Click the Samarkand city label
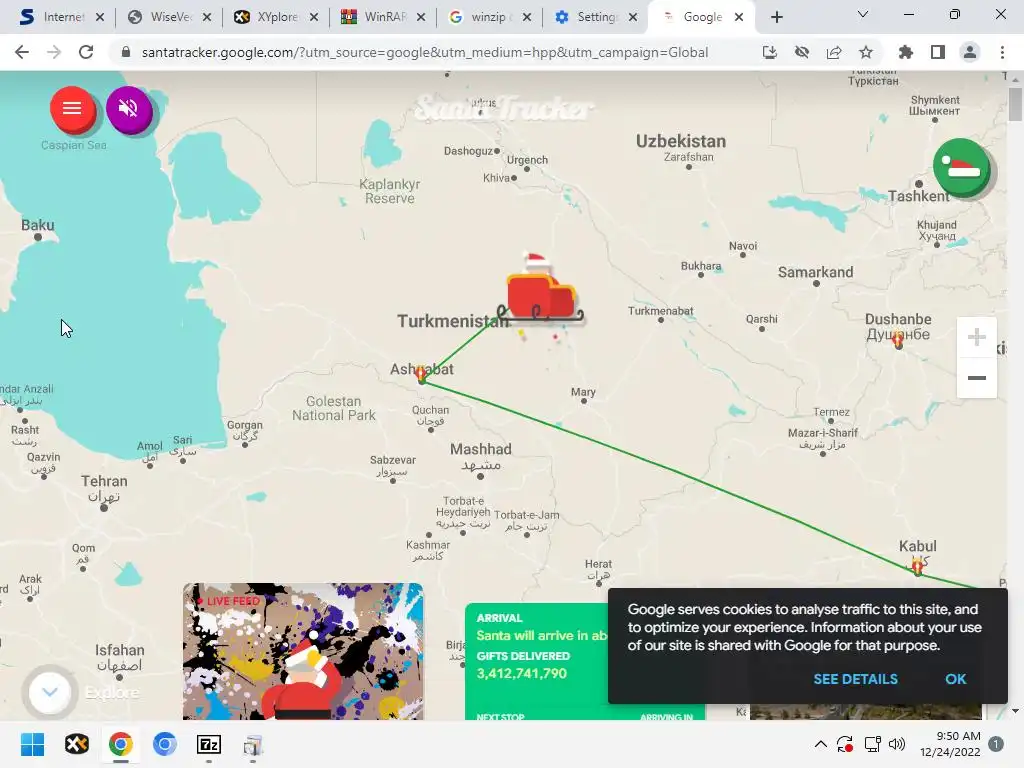Image resolution: width=1024 pixels, height=768 pixels. [815, 272]
